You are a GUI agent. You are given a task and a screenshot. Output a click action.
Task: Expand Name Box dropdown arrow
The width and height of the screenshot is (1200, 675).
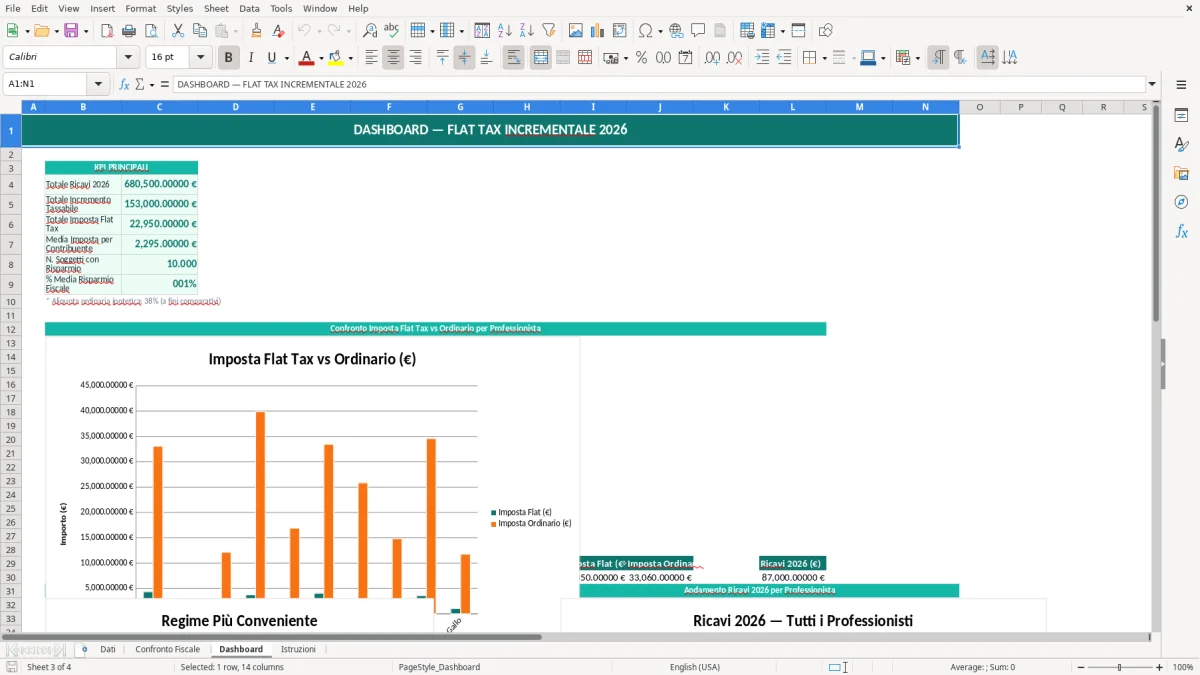coord(98,85)
